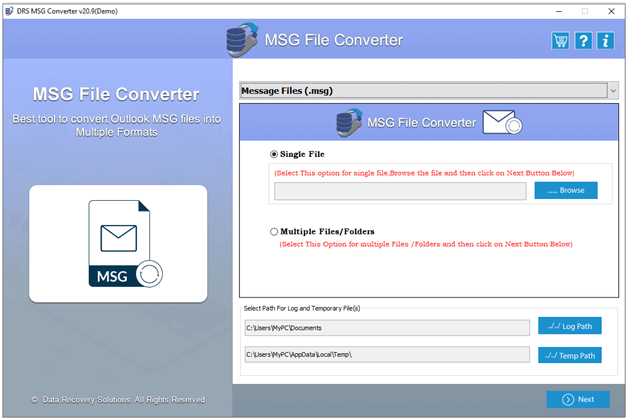Open the Message Files (.msg) combo box

429,91
